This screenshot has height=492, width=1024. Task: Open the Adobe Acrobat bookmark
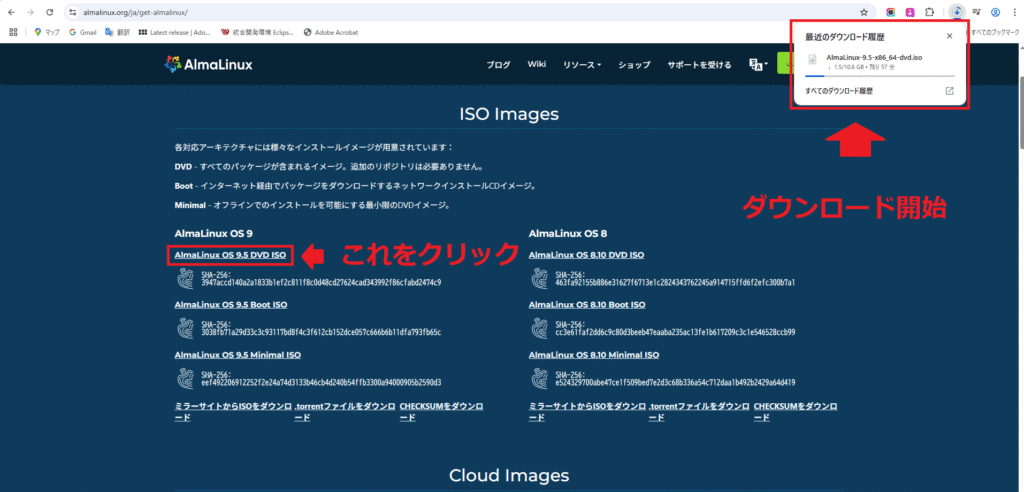[x=331, y=31]
